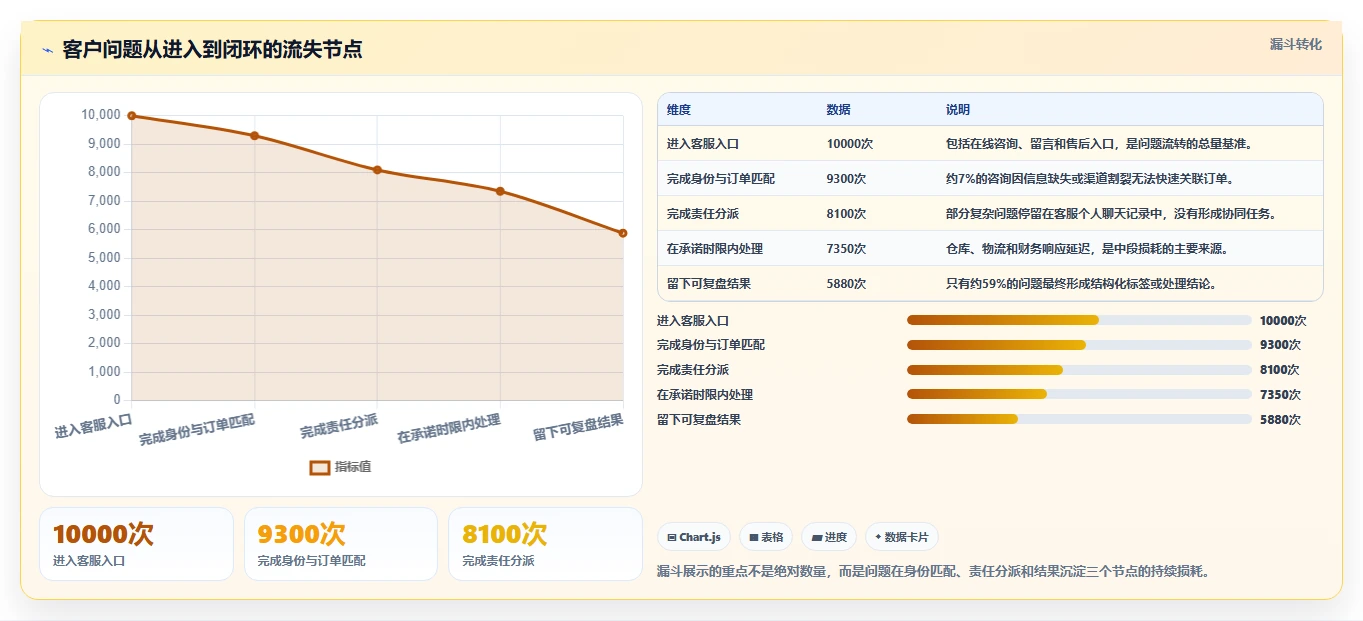Click the chart data point for 完成责任分派
Screen dimensions: 1363x621
click(377, 170)
